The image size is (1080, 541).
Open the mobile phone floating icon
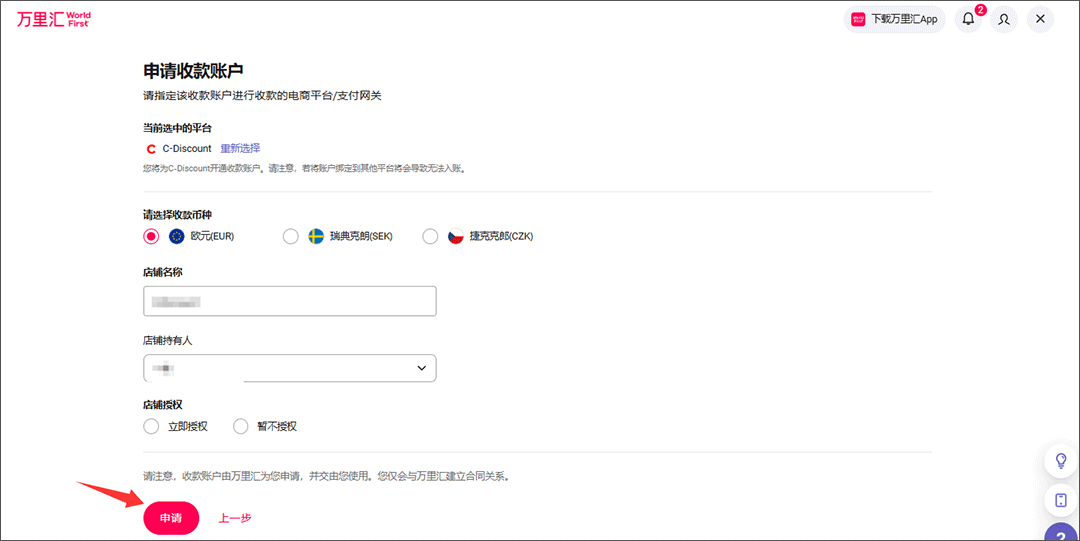pos(1061,499)
